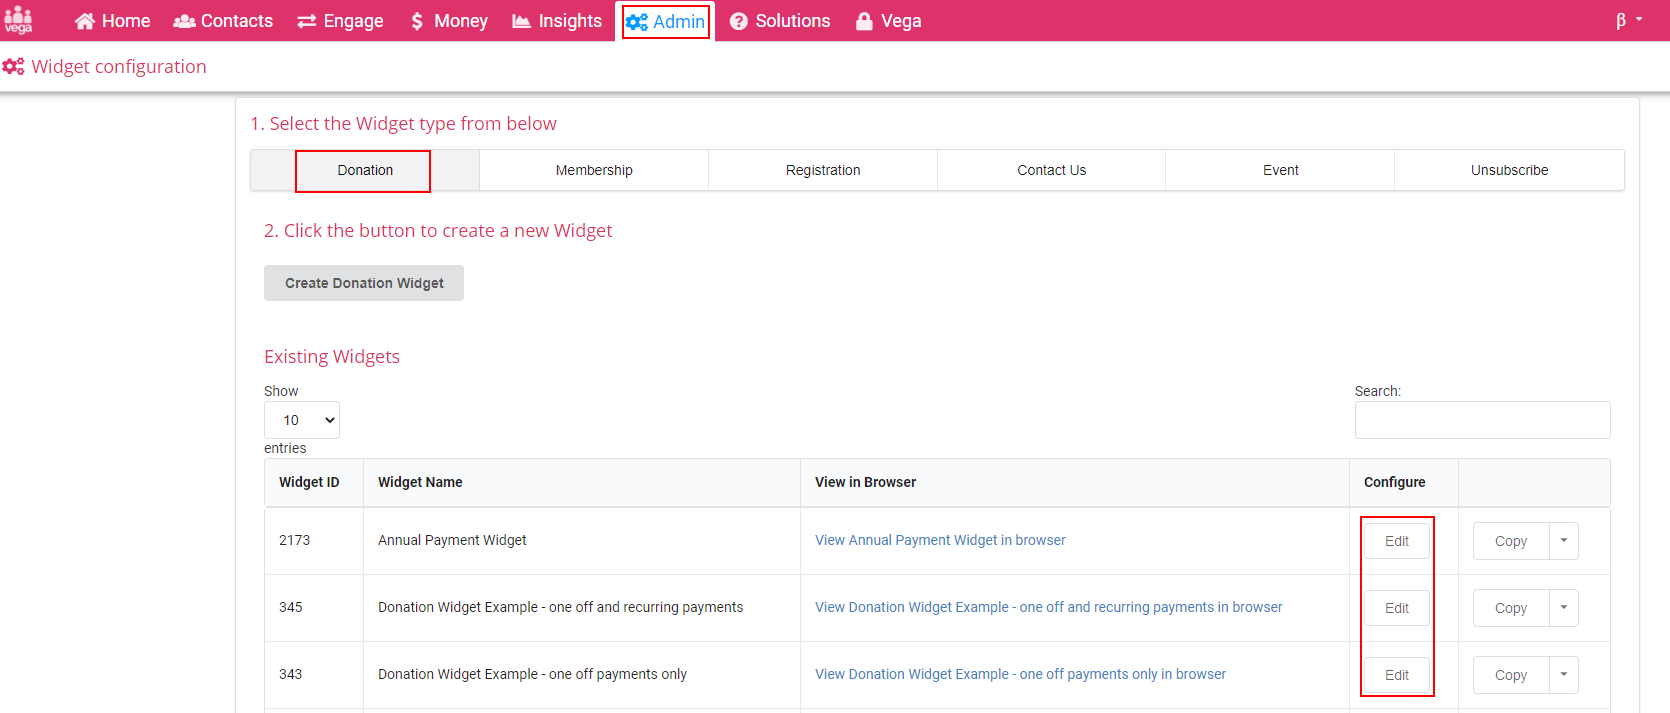Screen dimensions: 1670x713
Task: Open Solutions via the question mark icon
Action: 739,21
